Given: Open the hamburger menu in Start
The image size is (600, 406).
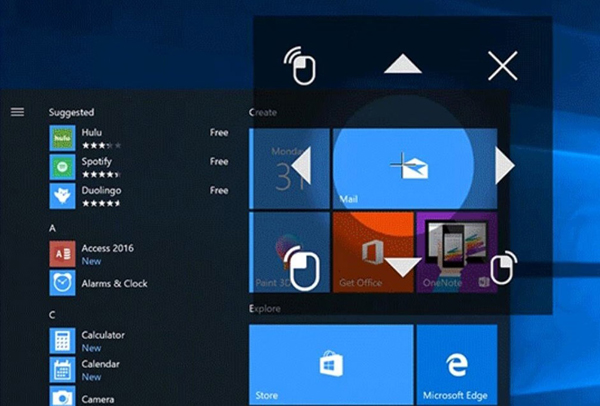Looking at the screenshot, I should click(x=16, y=111).
